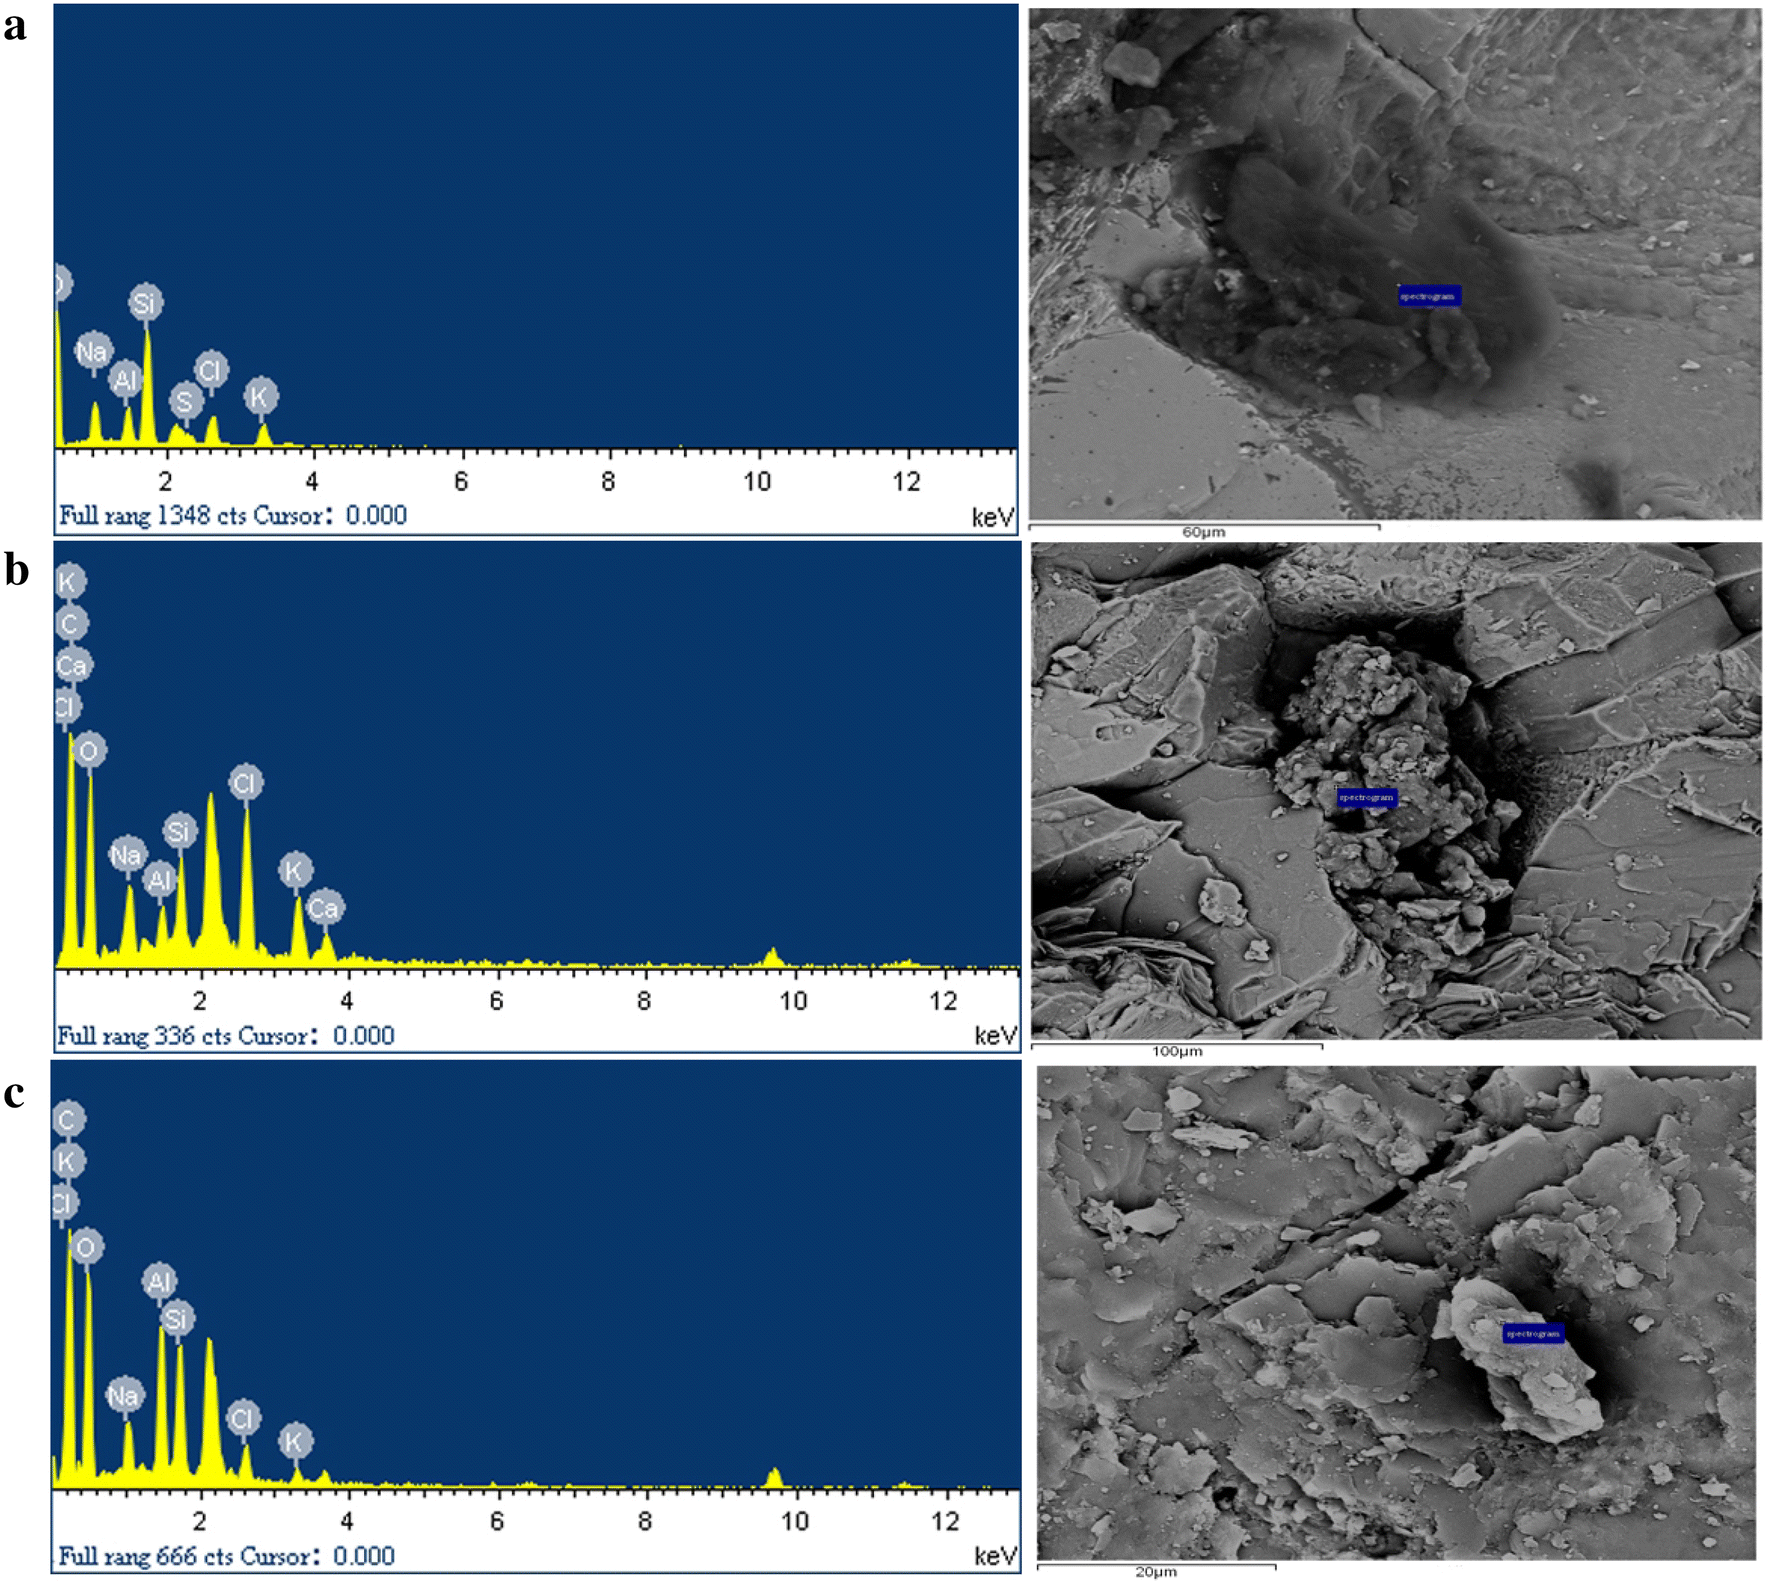Click the O peak label in spectrum b

[89, 750]
